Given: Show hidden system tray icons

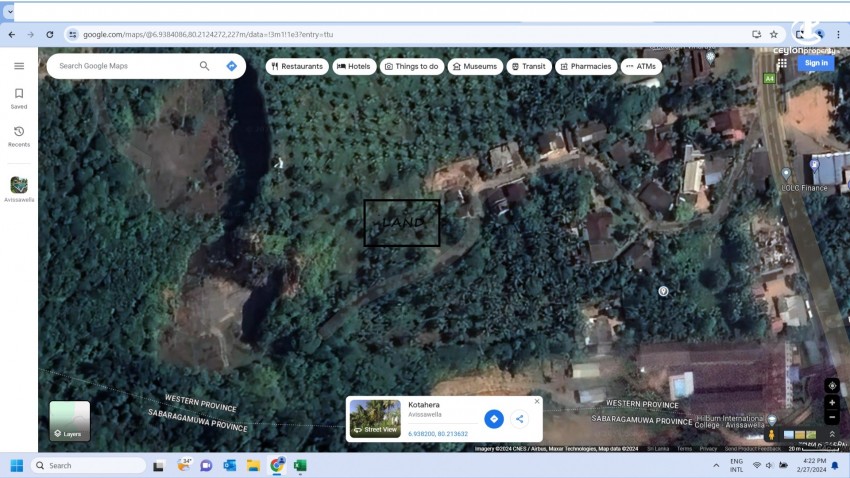Looking at the screenshot, I should click(715, 465).
